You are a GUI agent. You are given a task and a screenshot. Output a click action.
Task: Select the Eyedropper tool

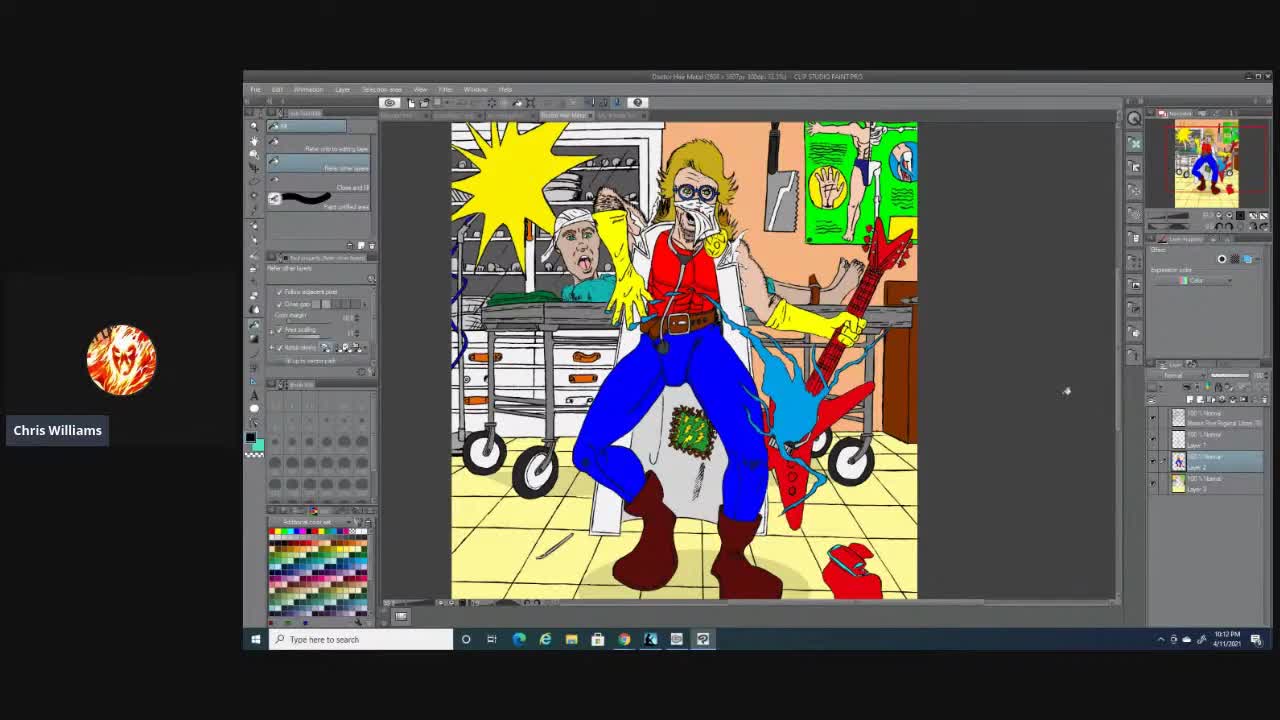254,209
